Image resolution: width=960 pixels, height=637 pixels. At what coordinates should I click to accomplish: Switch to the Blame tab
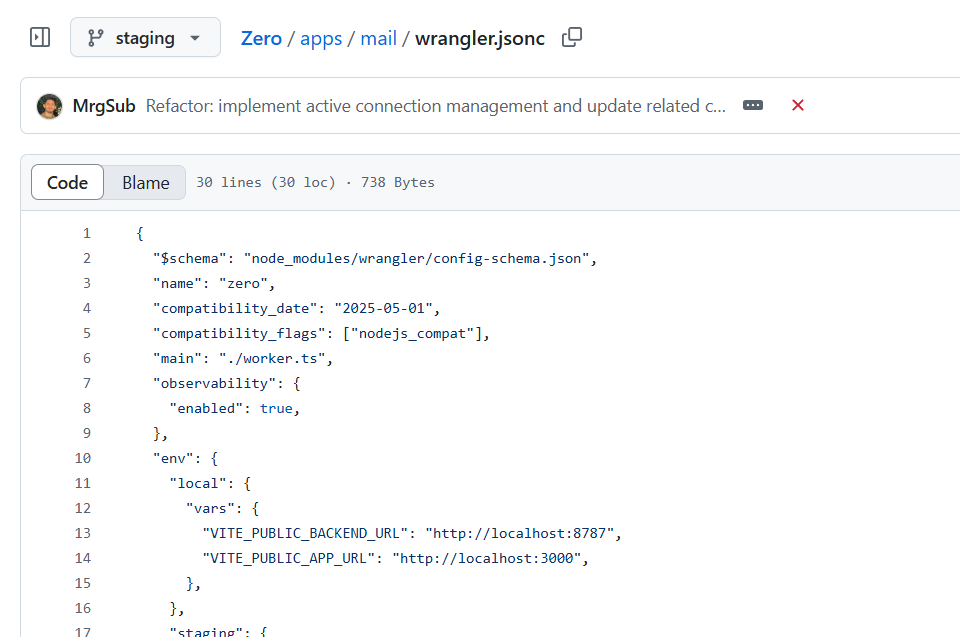pyautogui.click(x=146, y=183)
